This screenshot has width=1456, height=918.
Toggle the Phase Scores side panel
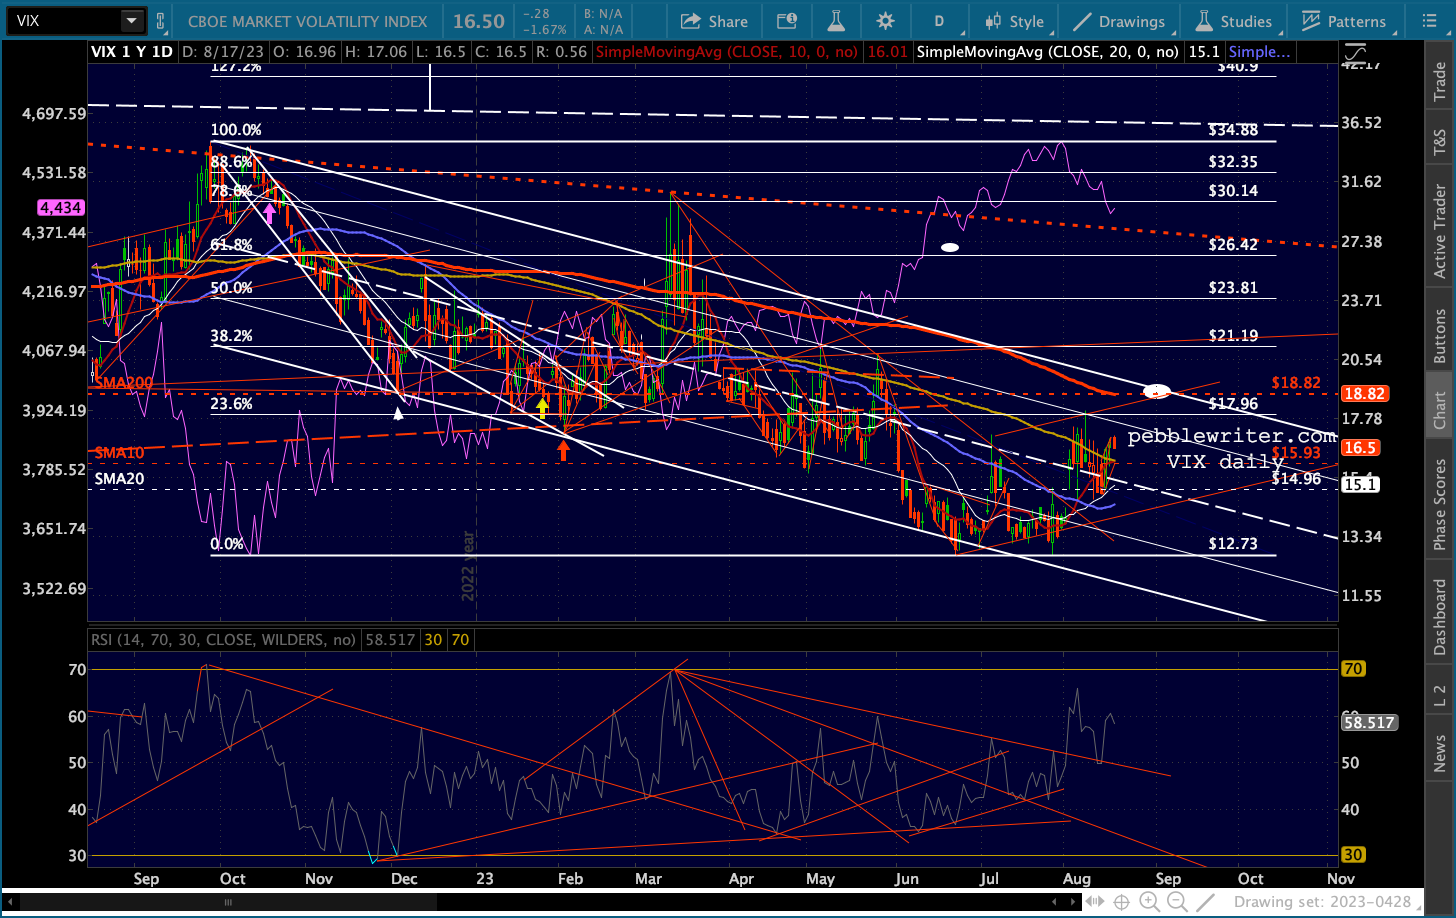point(1440,504)
